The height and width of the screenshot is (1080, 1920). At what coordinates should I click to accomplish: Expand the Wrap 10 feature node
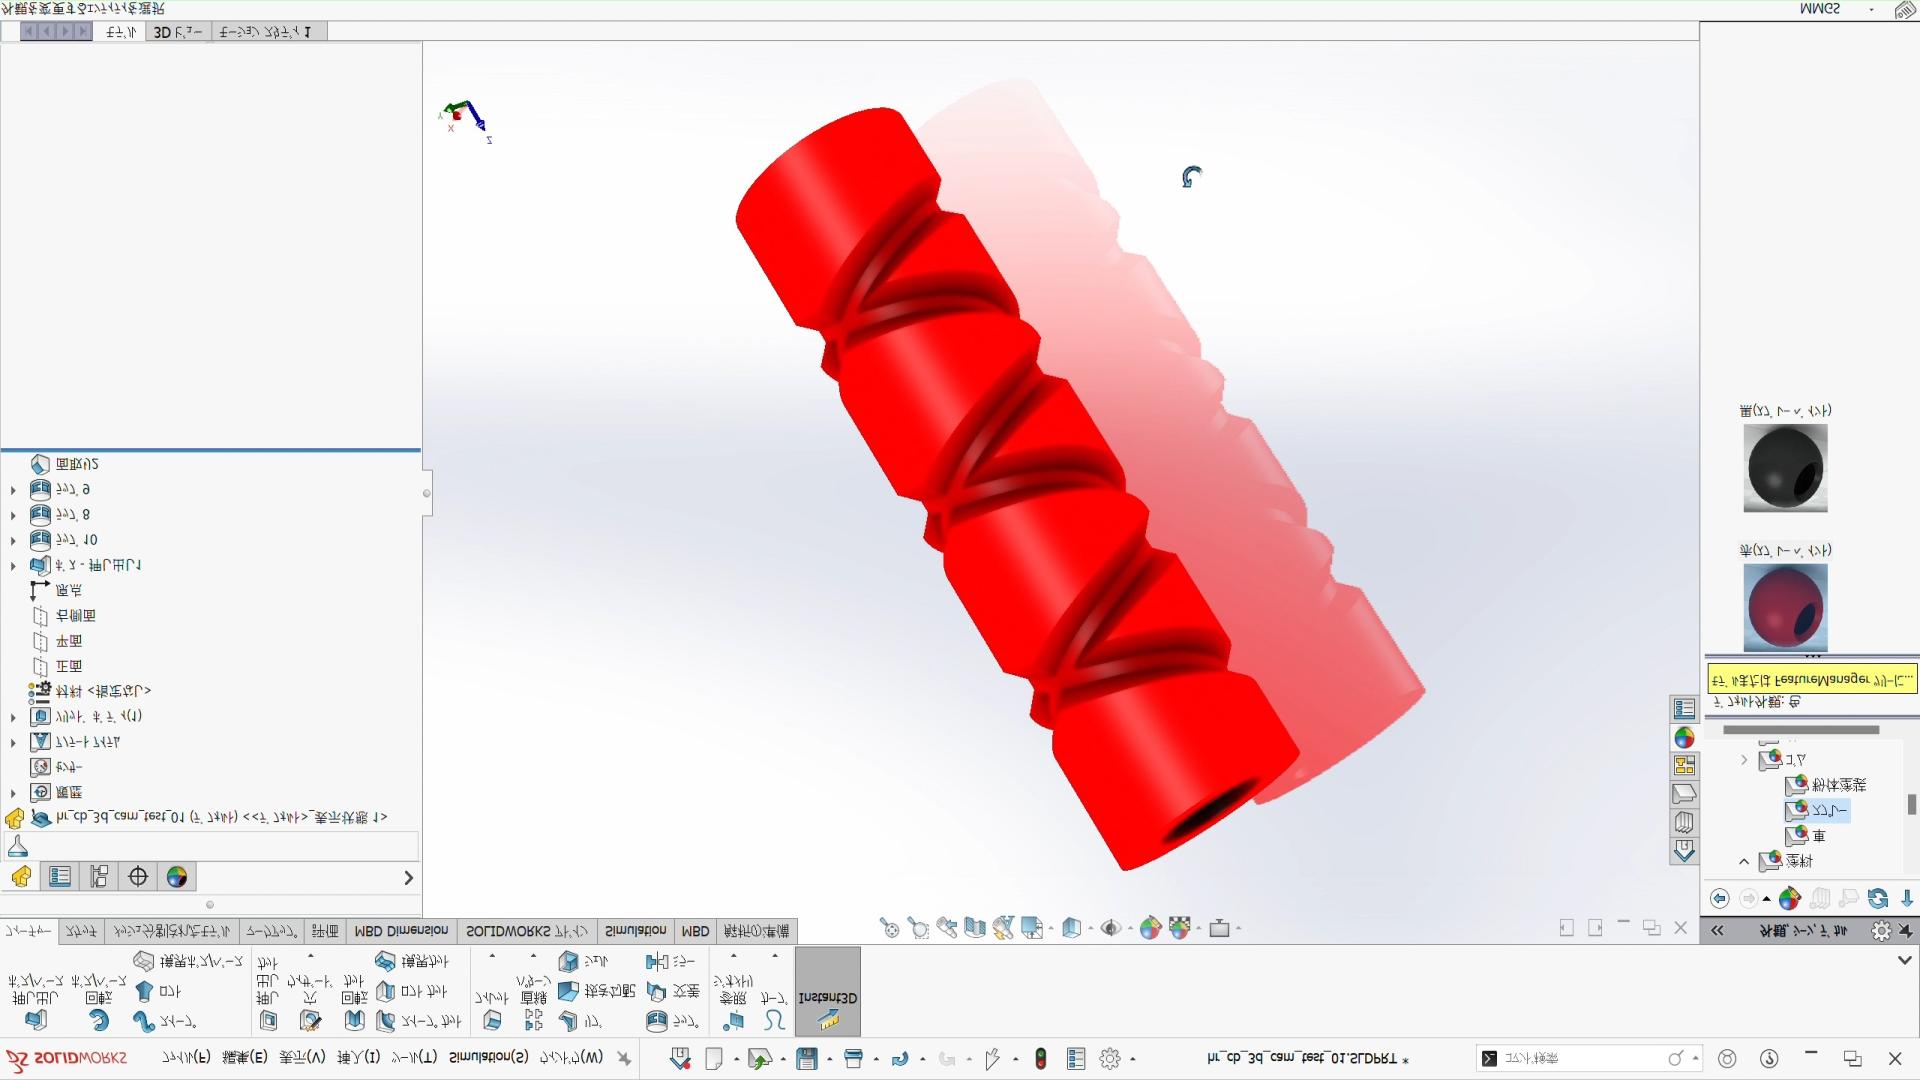click(x=13, y=541)
